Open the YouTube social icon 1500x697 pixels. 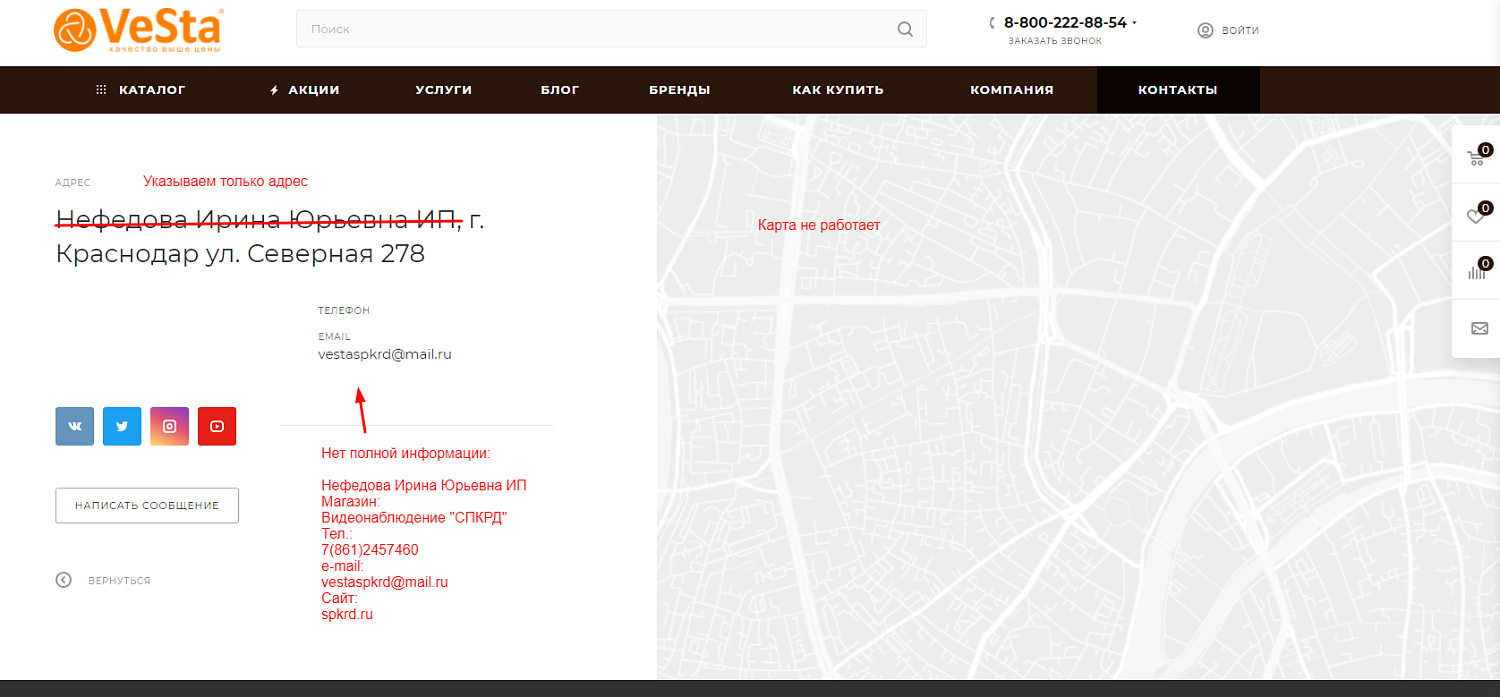click(217, 426)
